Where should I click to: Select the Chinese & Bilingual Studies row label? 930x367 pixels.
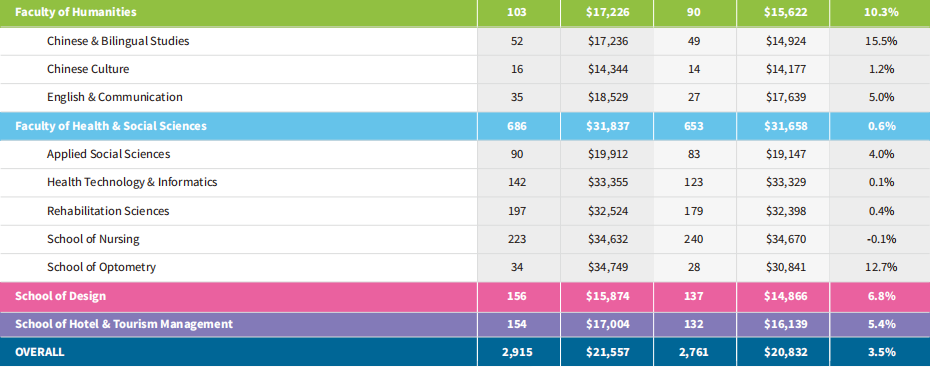point(118,41)
